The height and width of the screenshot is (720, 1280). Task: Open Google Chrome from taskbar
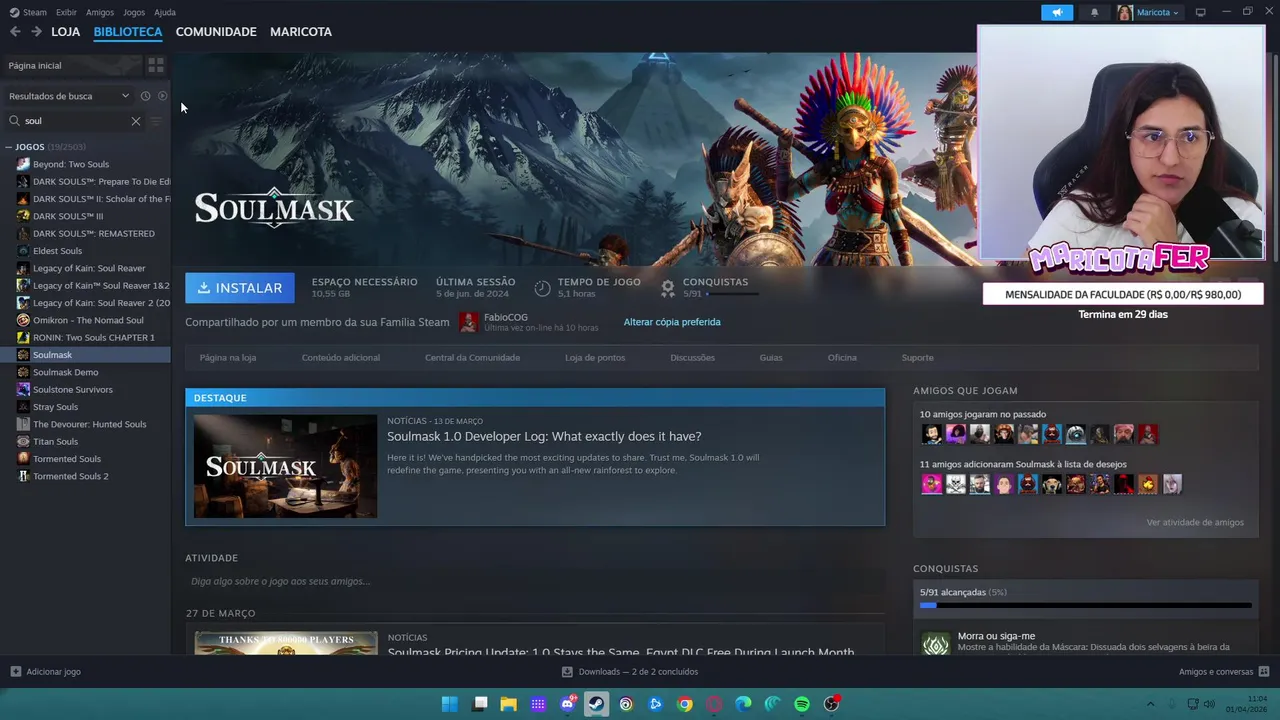tap(685, 704)
